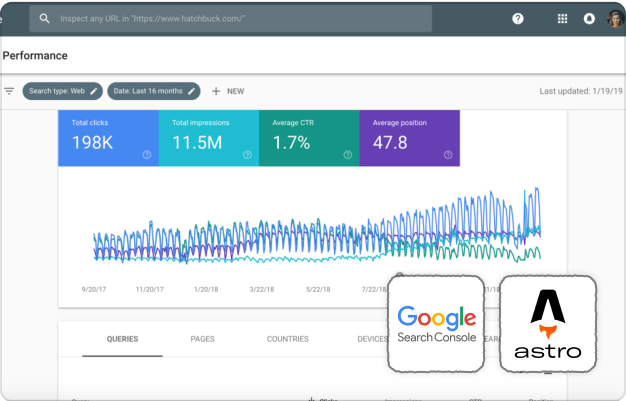Click the search magnifier icon

45,18
